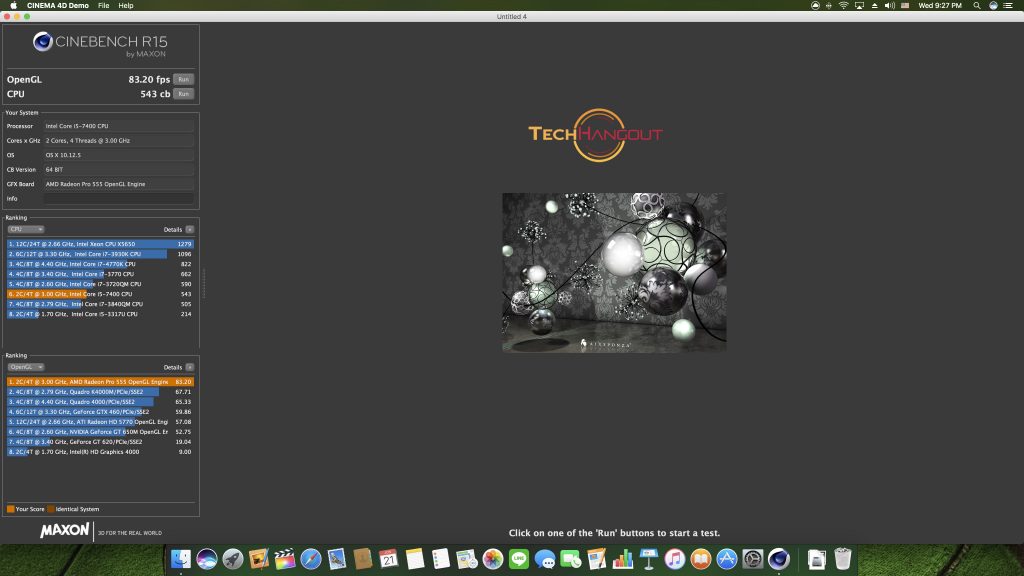This screenshot has height=576, width=1024.
Task: Open the AirPlay display menu
Action: [x=859, y=5]
